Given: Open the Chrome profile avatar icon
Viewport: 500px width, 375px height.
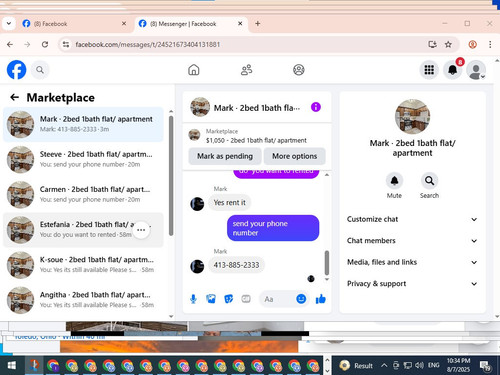Looking at the screenshot, I should pyautogui.click(x=472, y=44).
